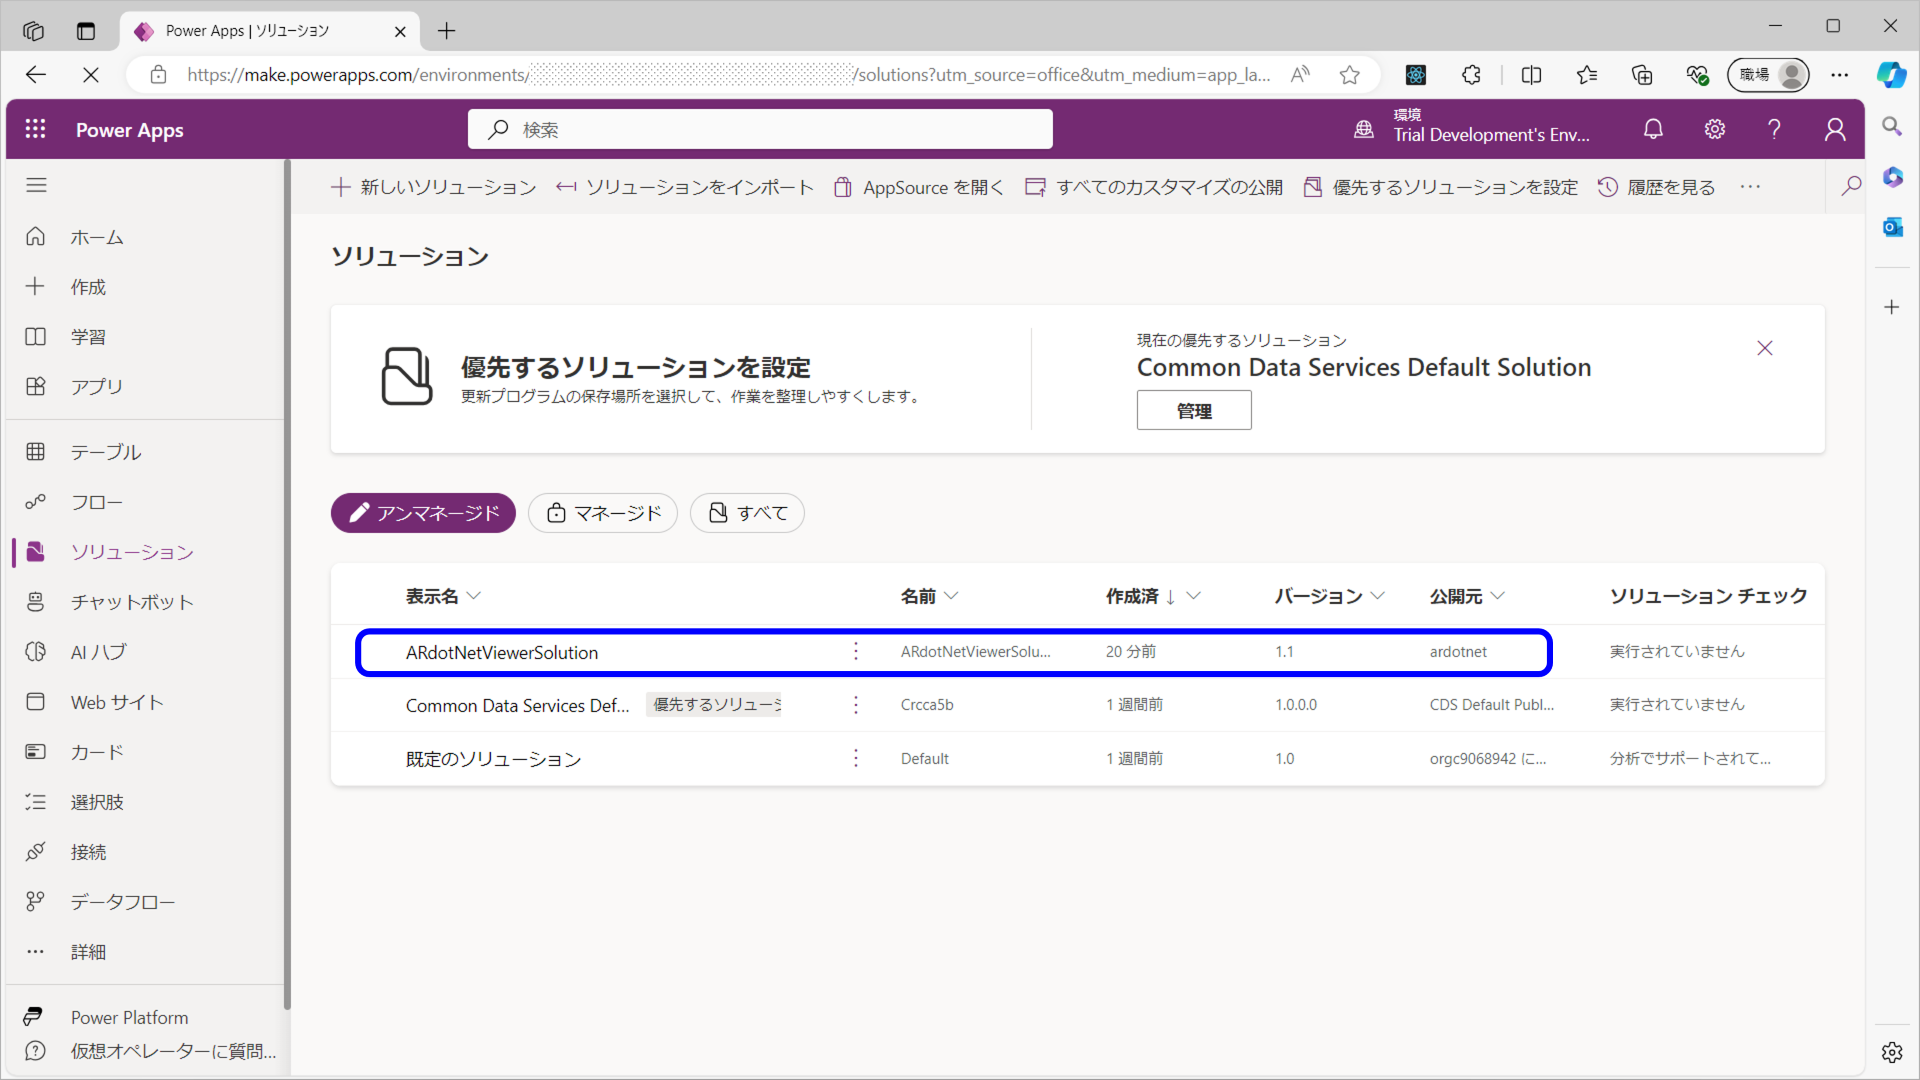Open more options for Common Data Services row

pos(856,705)
